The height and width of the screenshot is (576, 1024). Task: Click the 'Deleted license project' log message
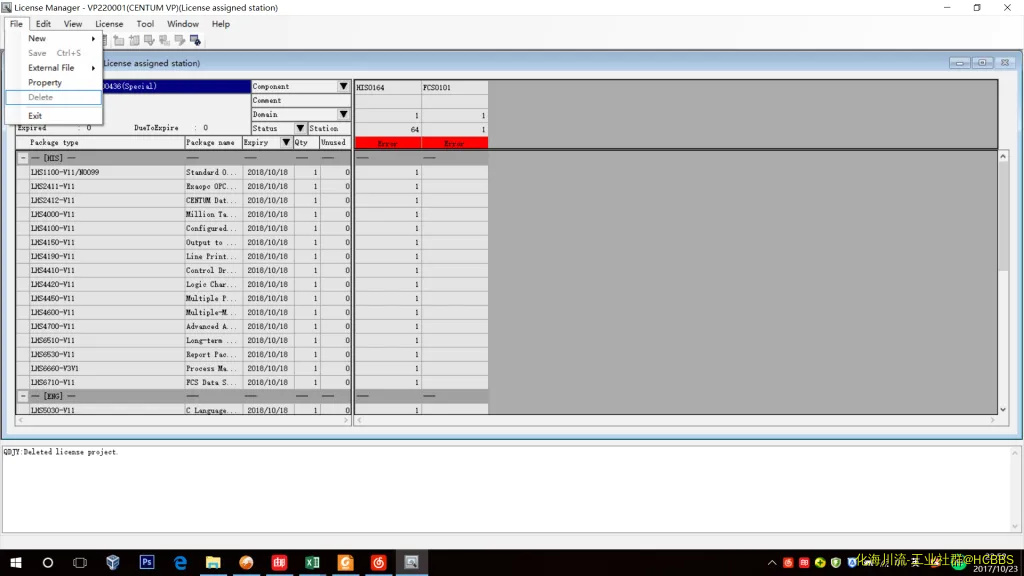[61, 452]
